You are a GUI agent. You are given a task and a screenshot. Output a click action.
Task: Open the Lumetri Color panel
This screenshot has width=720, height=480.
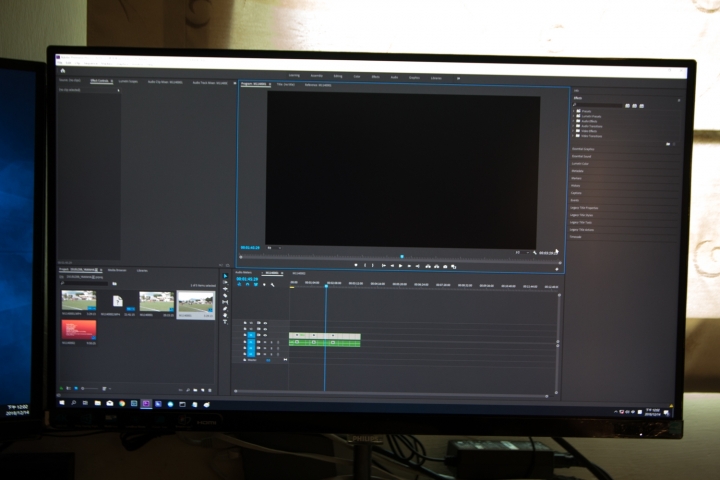(x=580, y=164)
